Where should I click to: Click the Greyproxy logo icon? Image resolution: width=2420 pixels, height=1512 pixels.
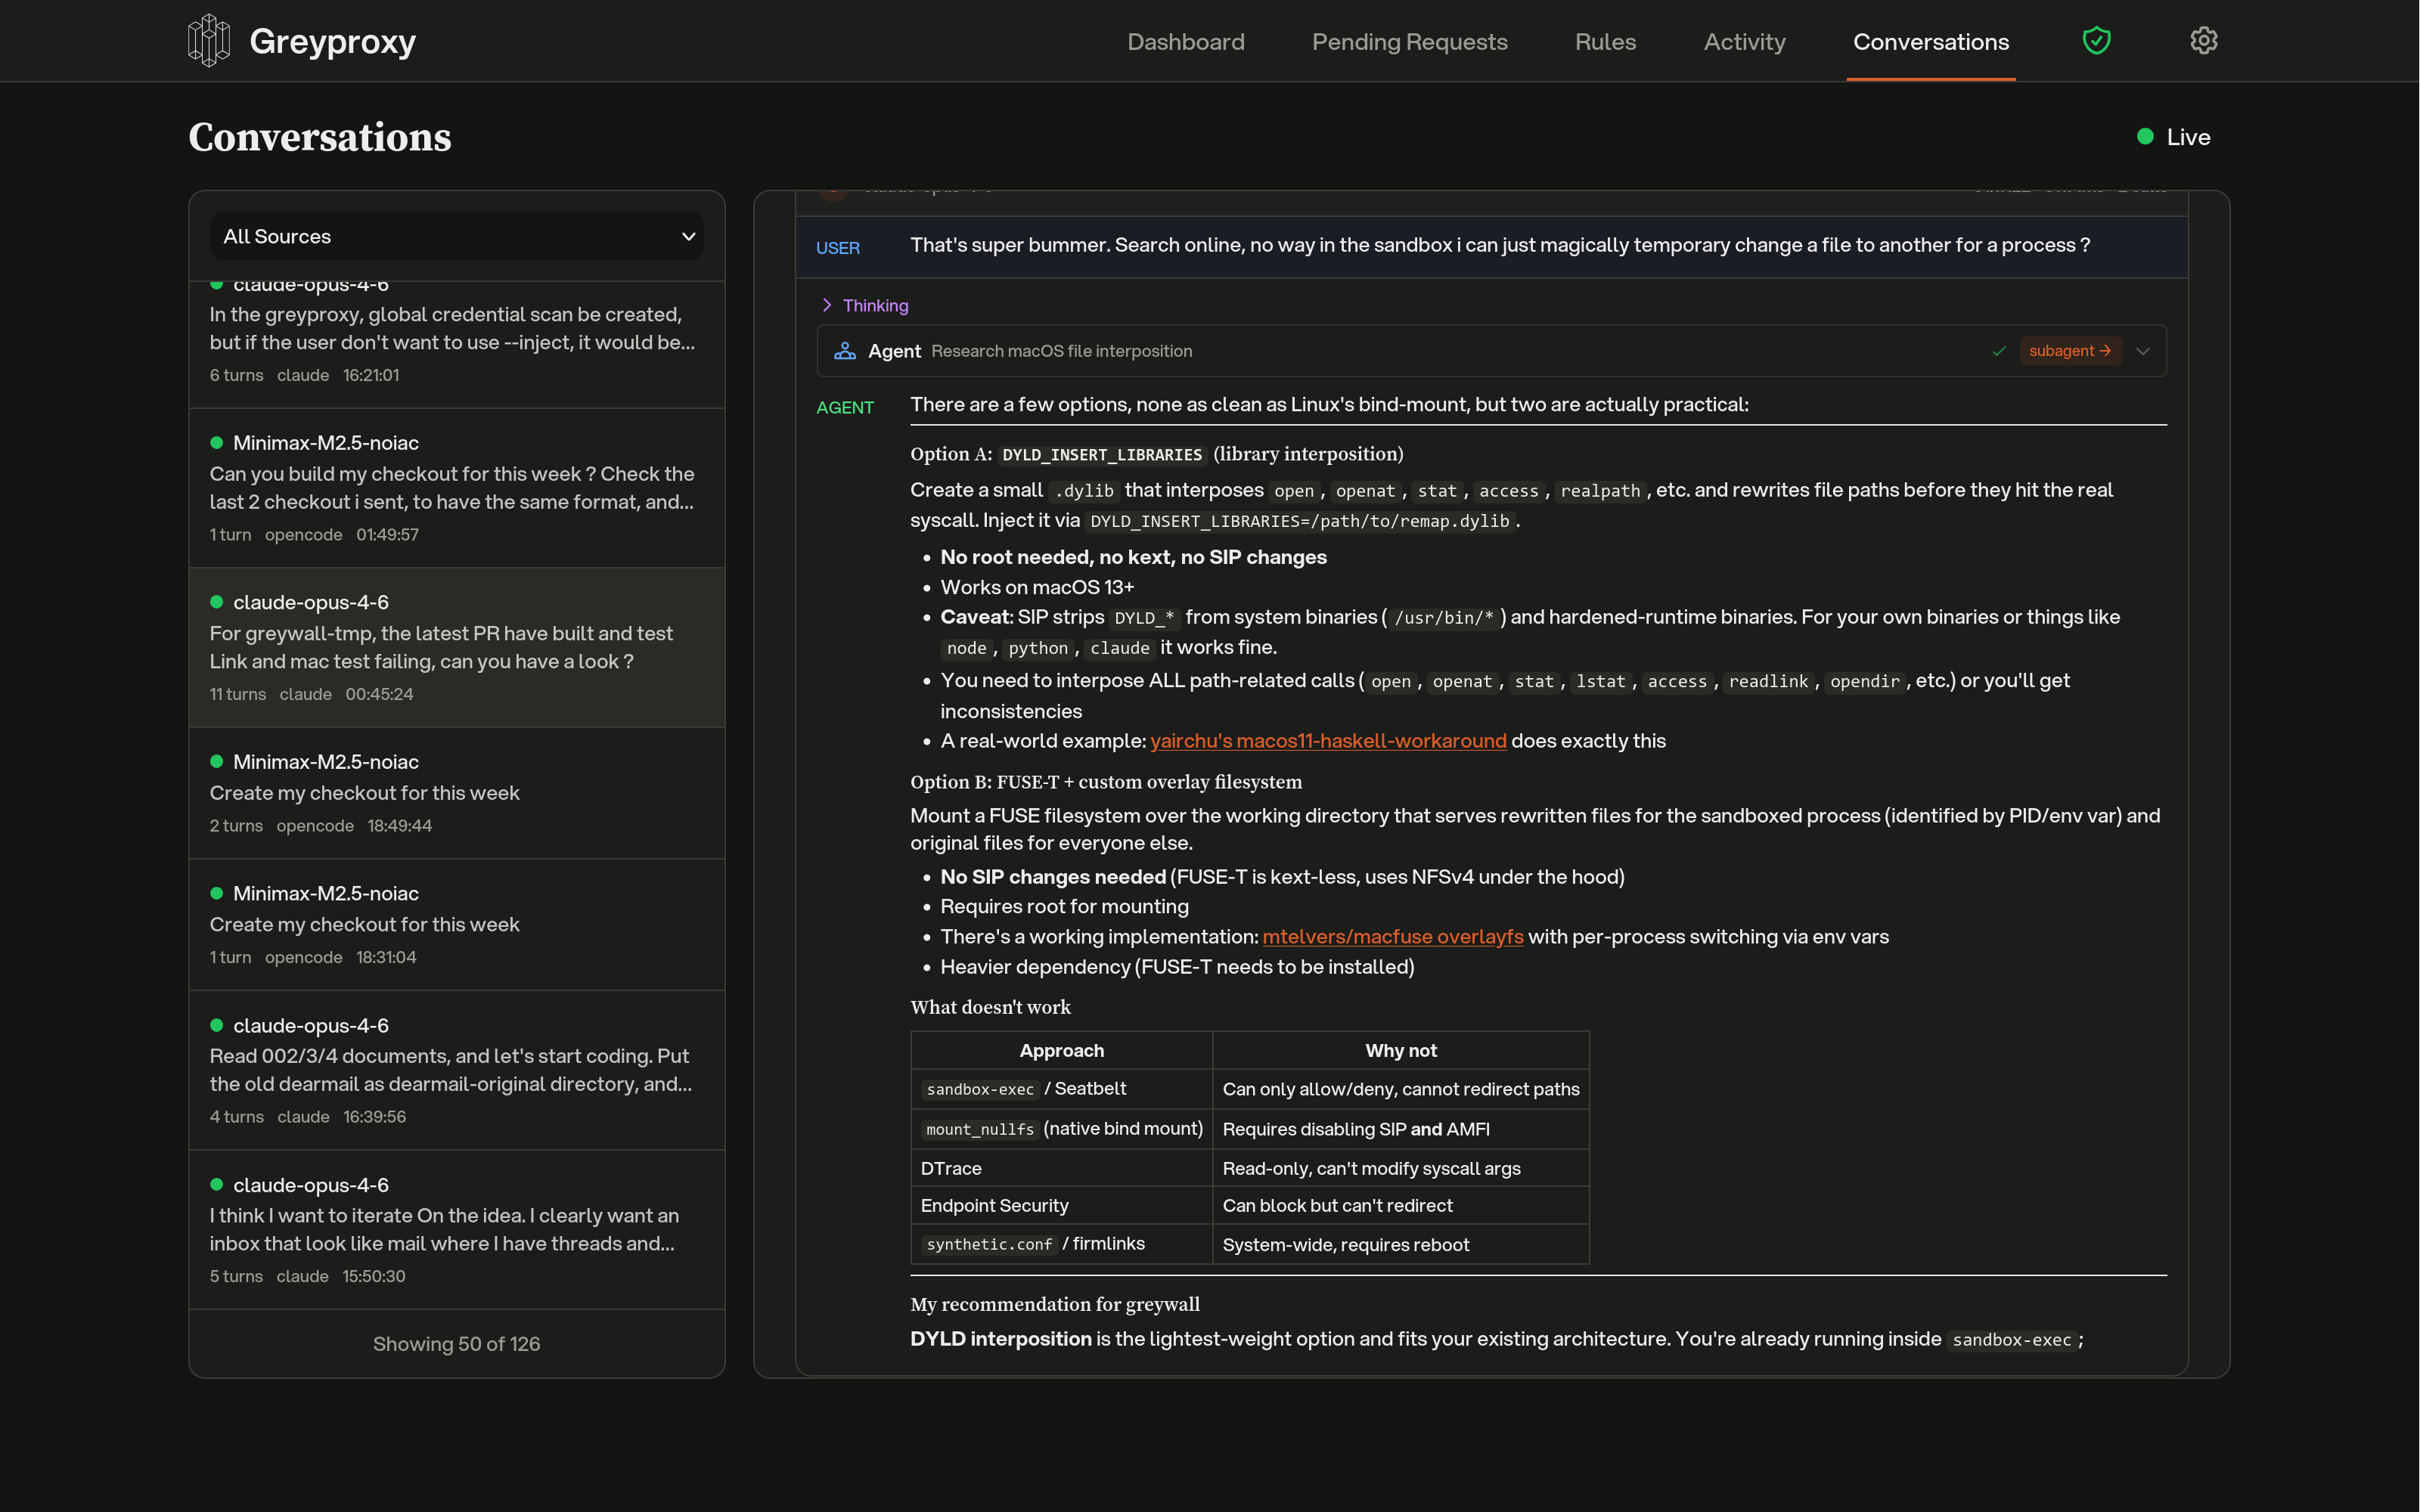tap(208, 41)
